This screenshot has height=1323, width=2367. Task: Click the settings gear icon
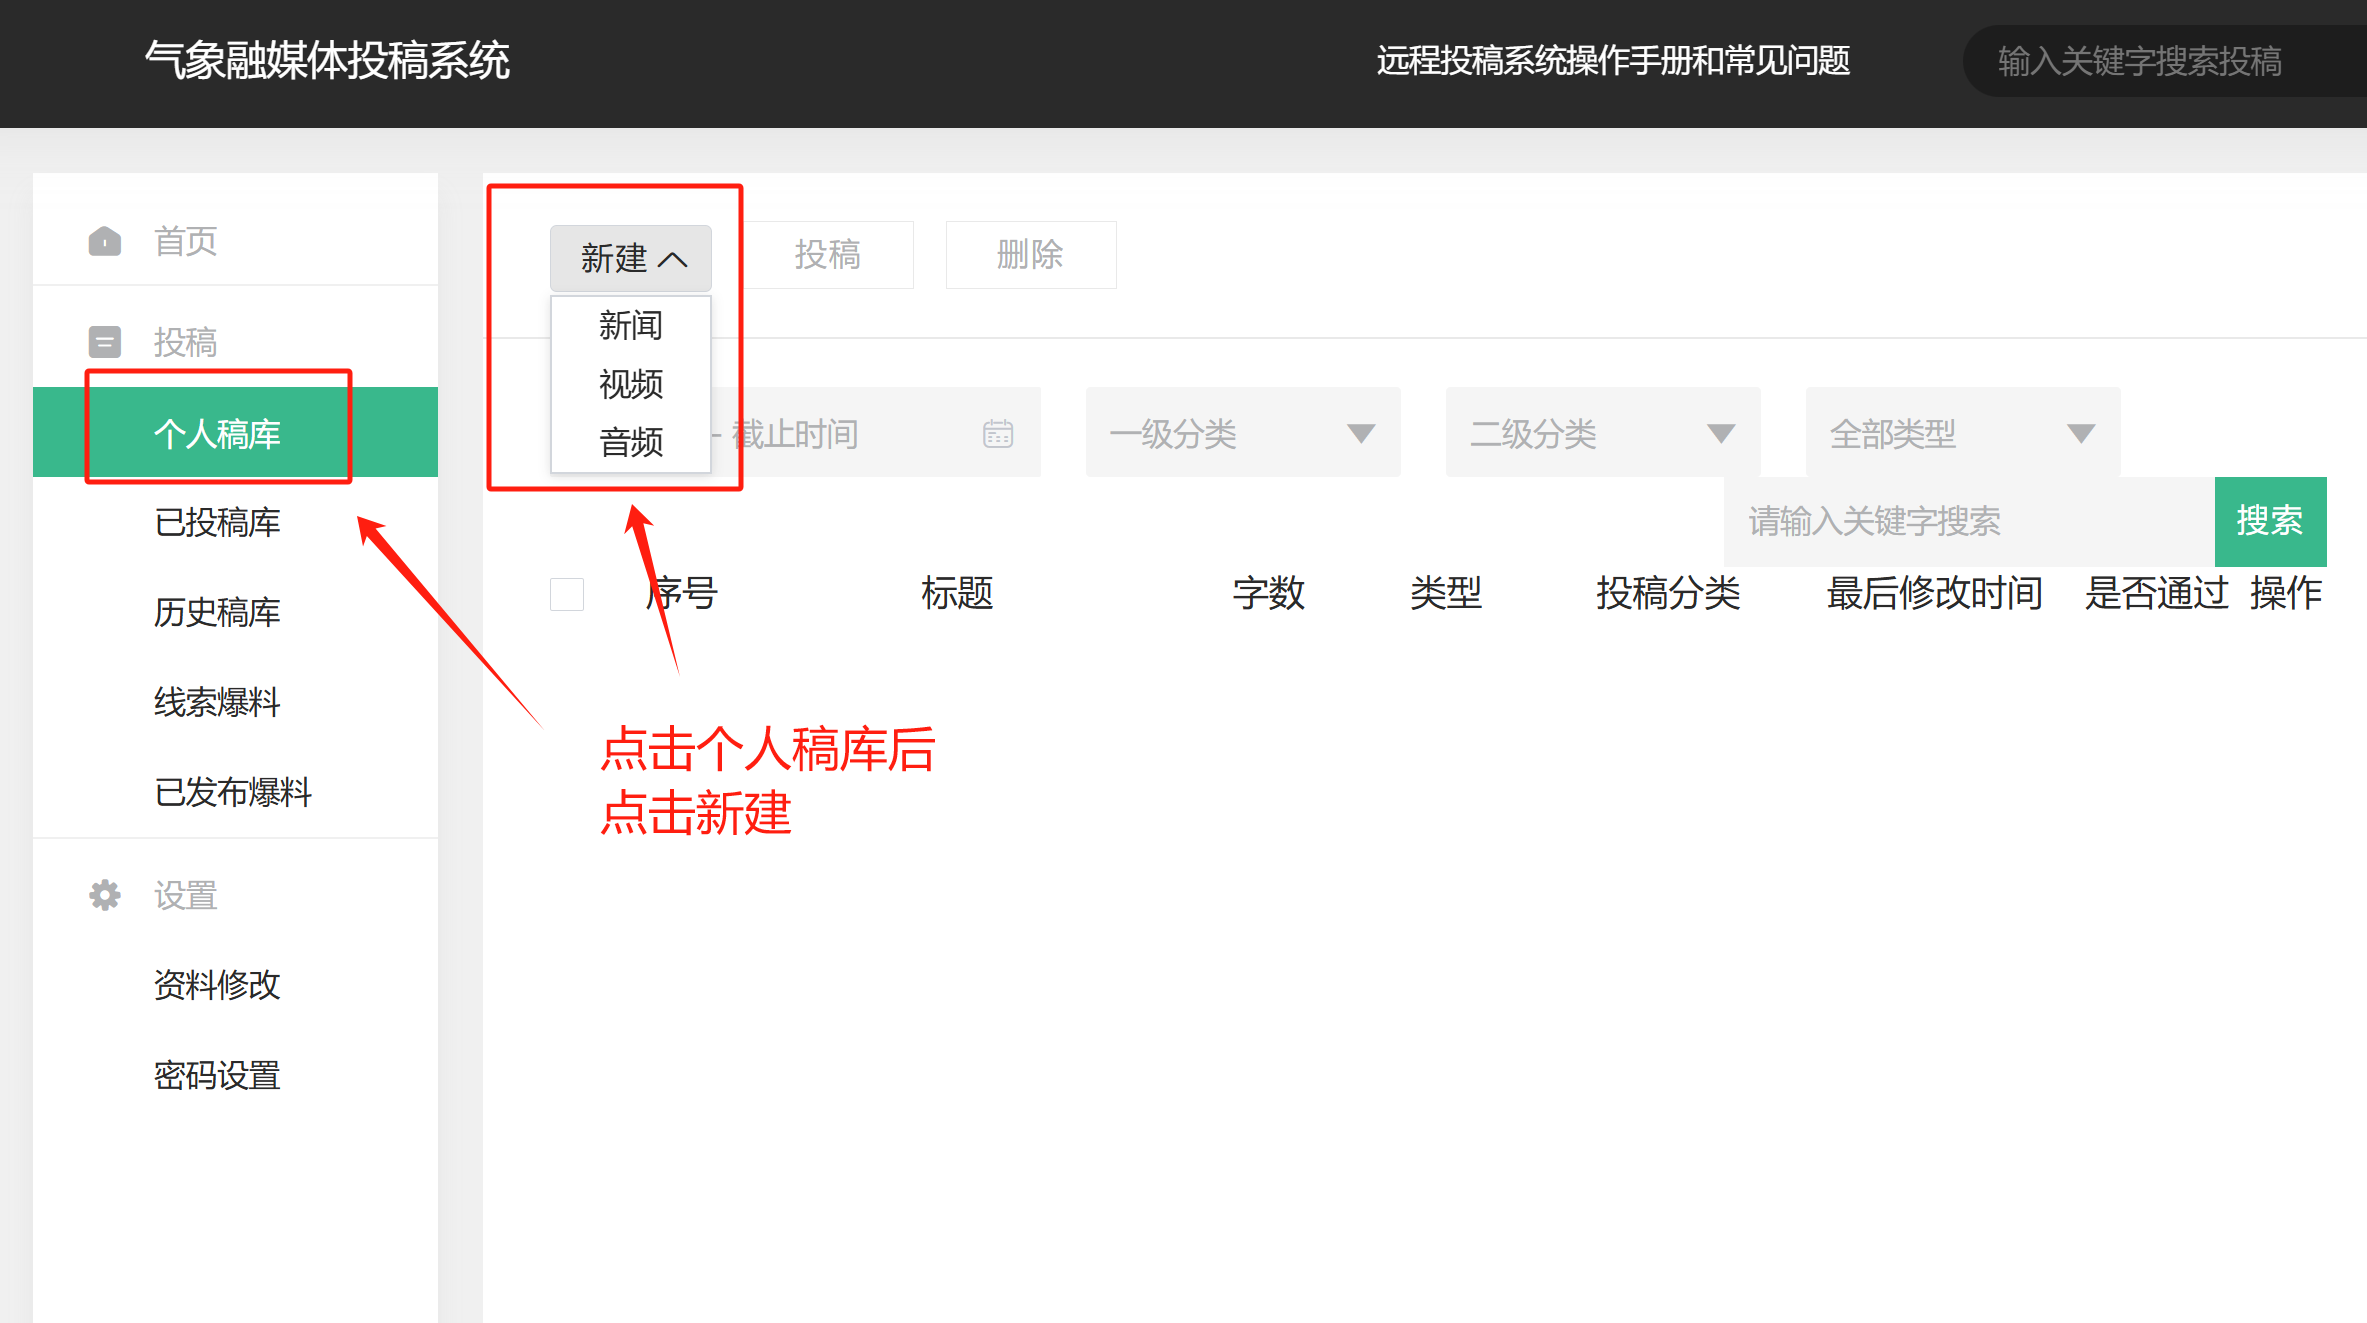point(105,895)
